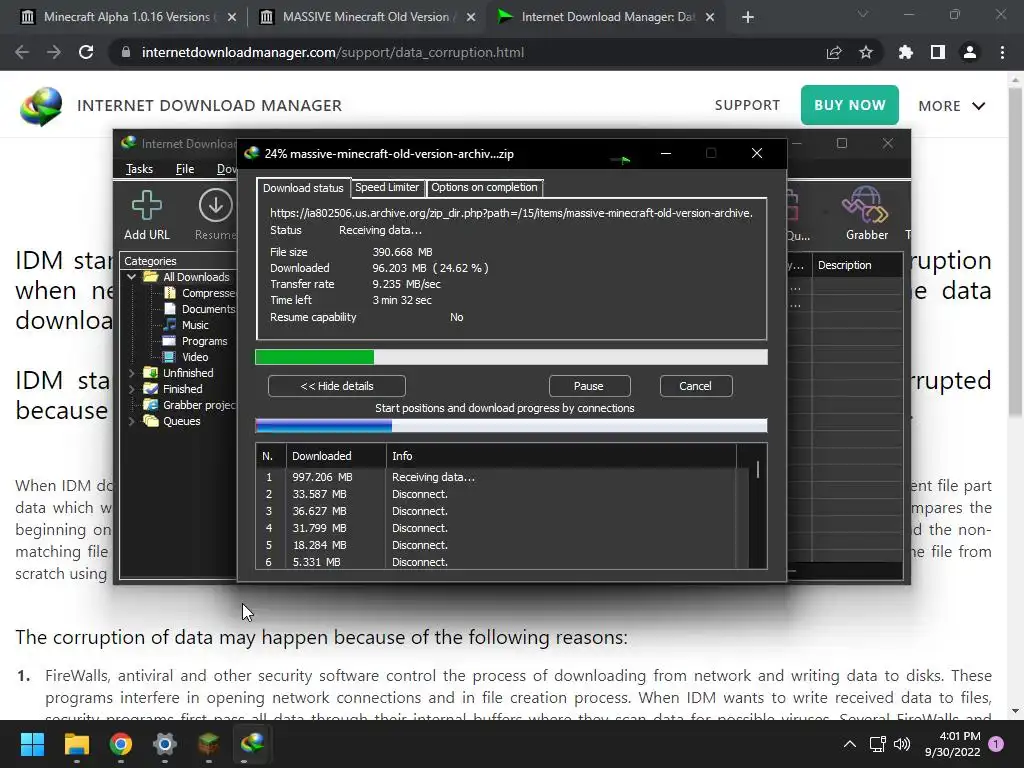The height and width of the screenshot is (768, 1024).
Task: Open the File menu in IDM
Action: tap(185, 169)
